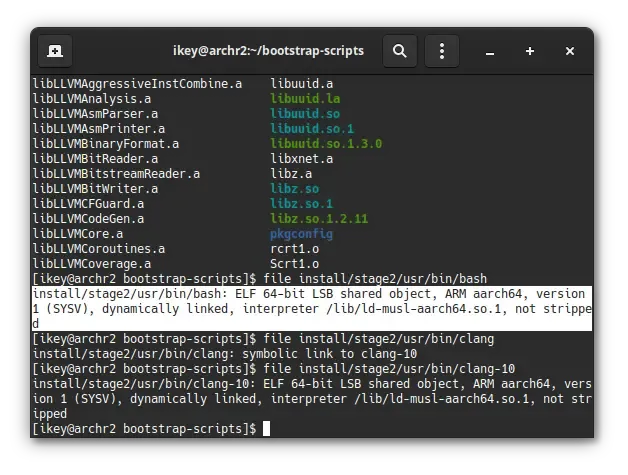
Task: Click the libuuid.a entry
Action: (x=302, y=84)
